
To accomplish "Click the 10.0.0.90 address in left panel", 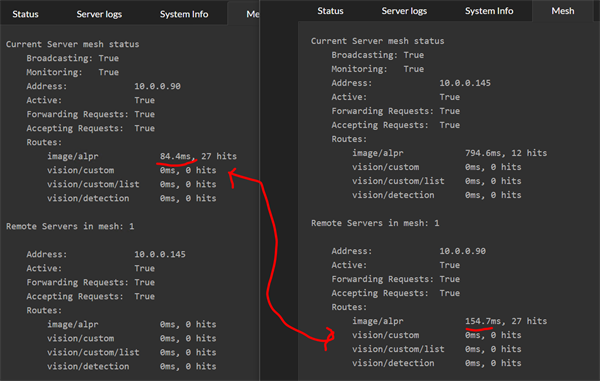I will pos(157,86).
